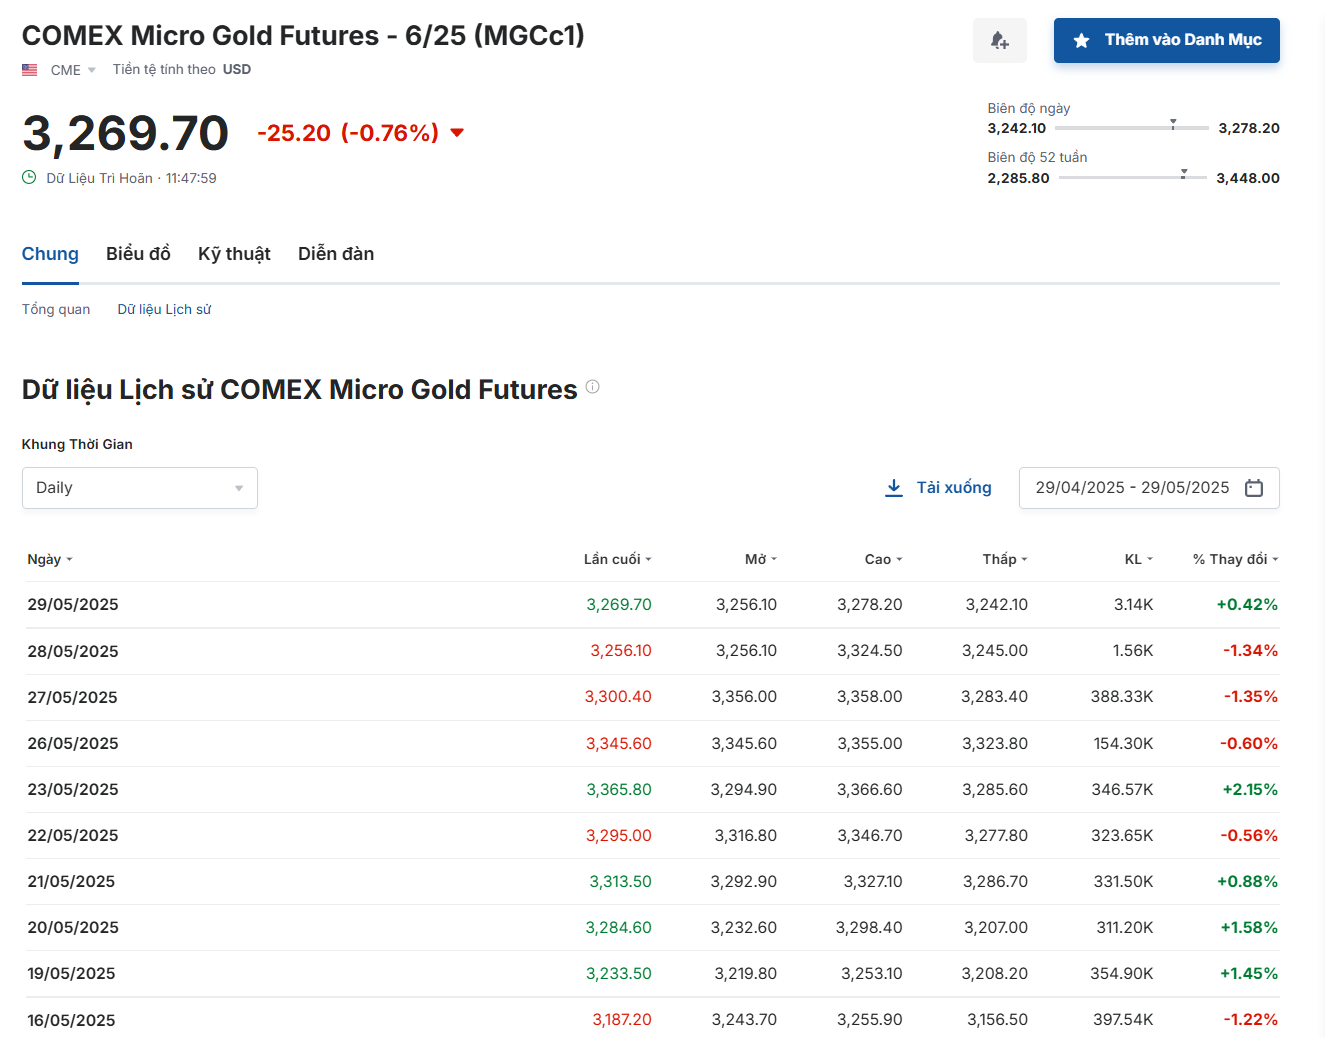Click last price 3,187.20 in table
This screenshot has width=1325, height=1037.
[622, 1020]
